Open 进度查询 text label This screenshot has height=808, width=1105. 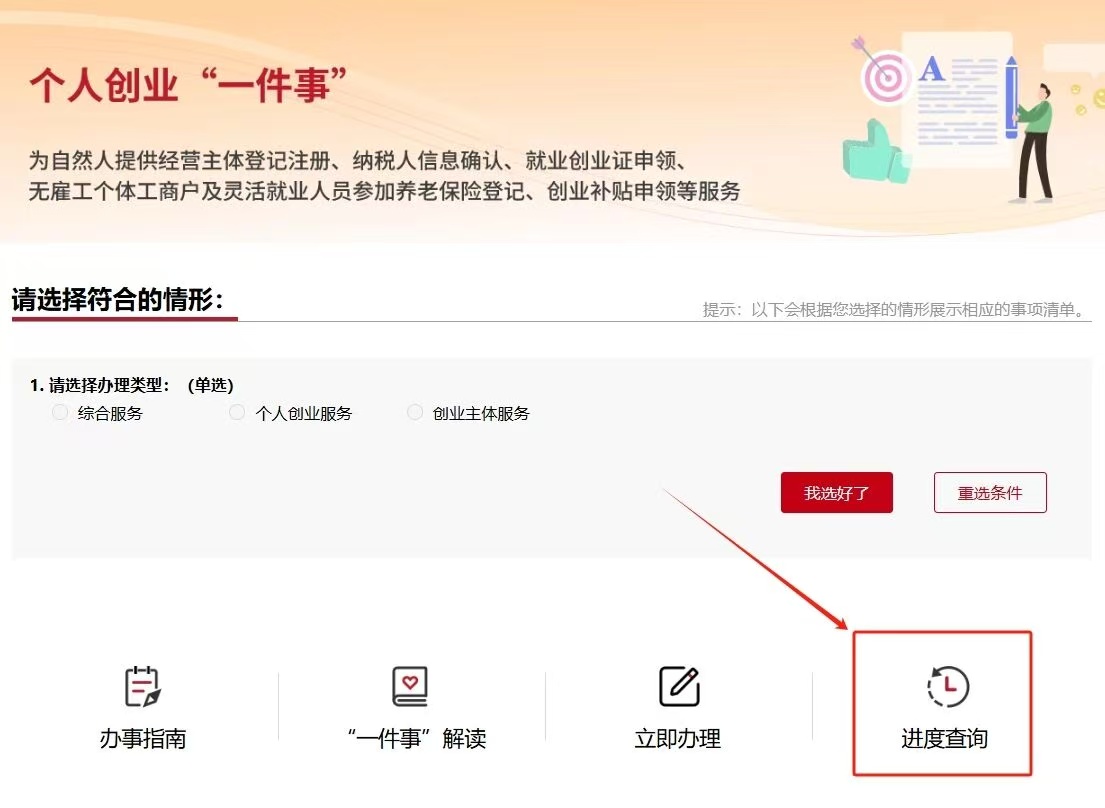click(x=944, y=739)
